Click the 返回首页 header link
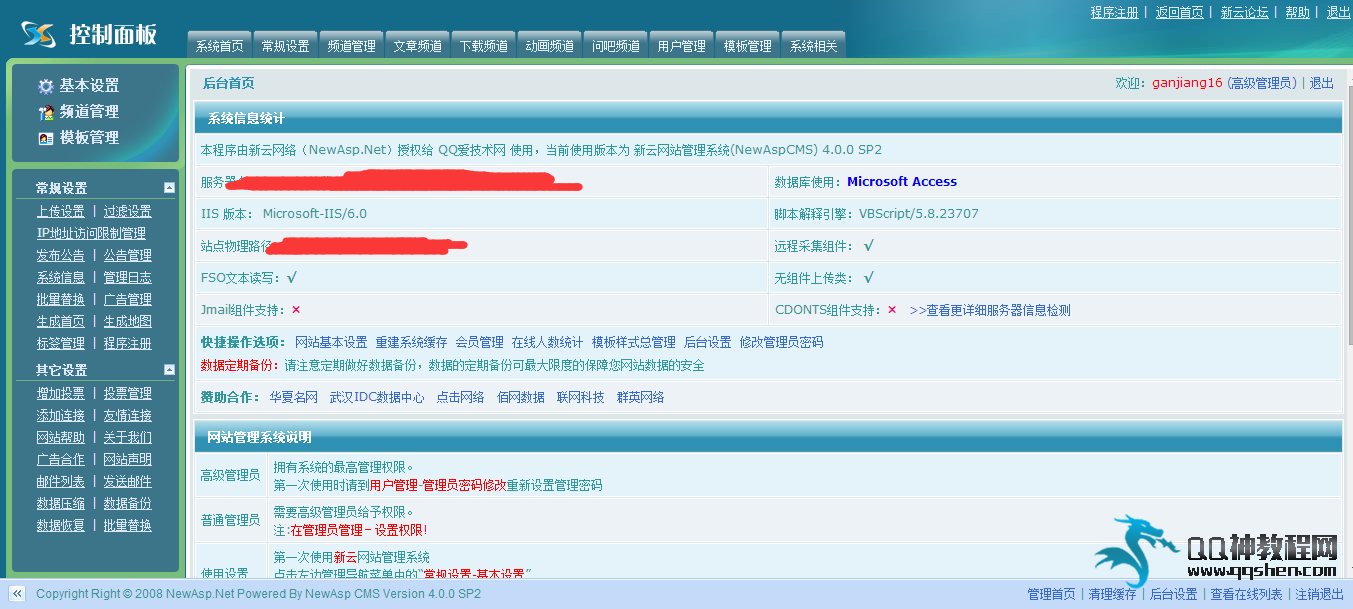 [1180, 12]
